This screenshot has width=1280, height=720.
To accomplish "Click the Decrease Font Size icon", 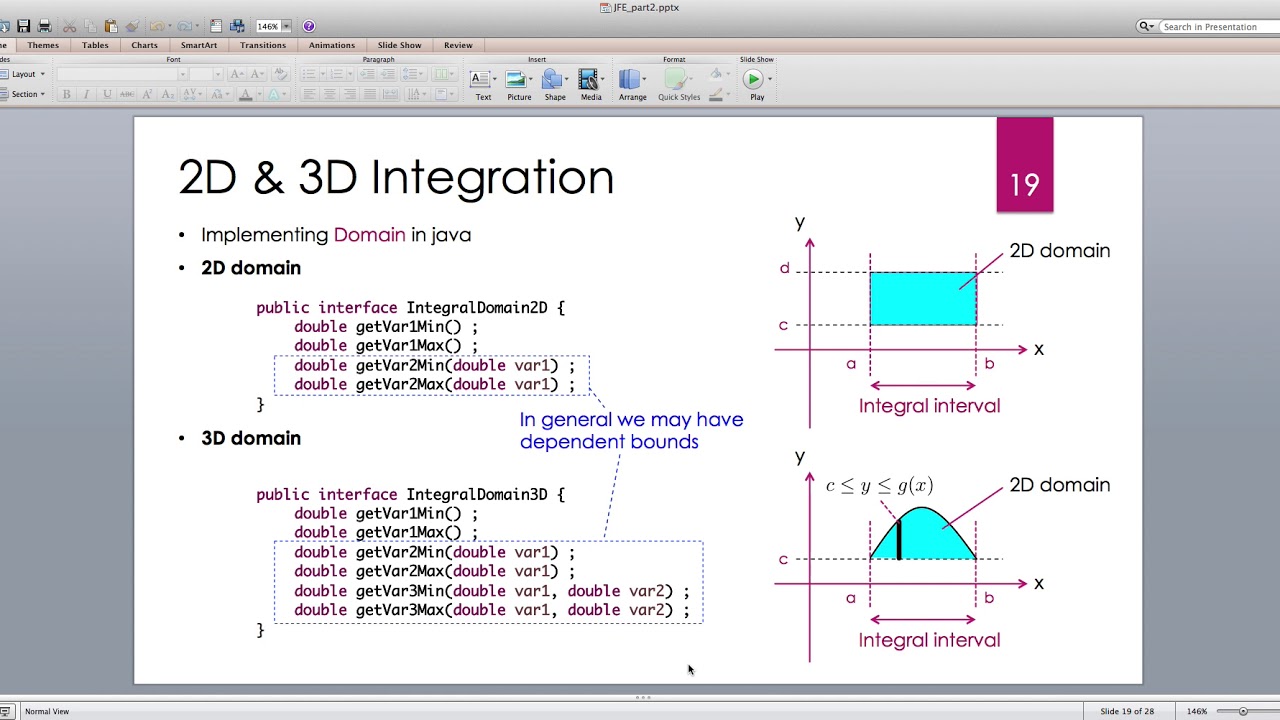I will pyautogui.click(x=256, y=74).
